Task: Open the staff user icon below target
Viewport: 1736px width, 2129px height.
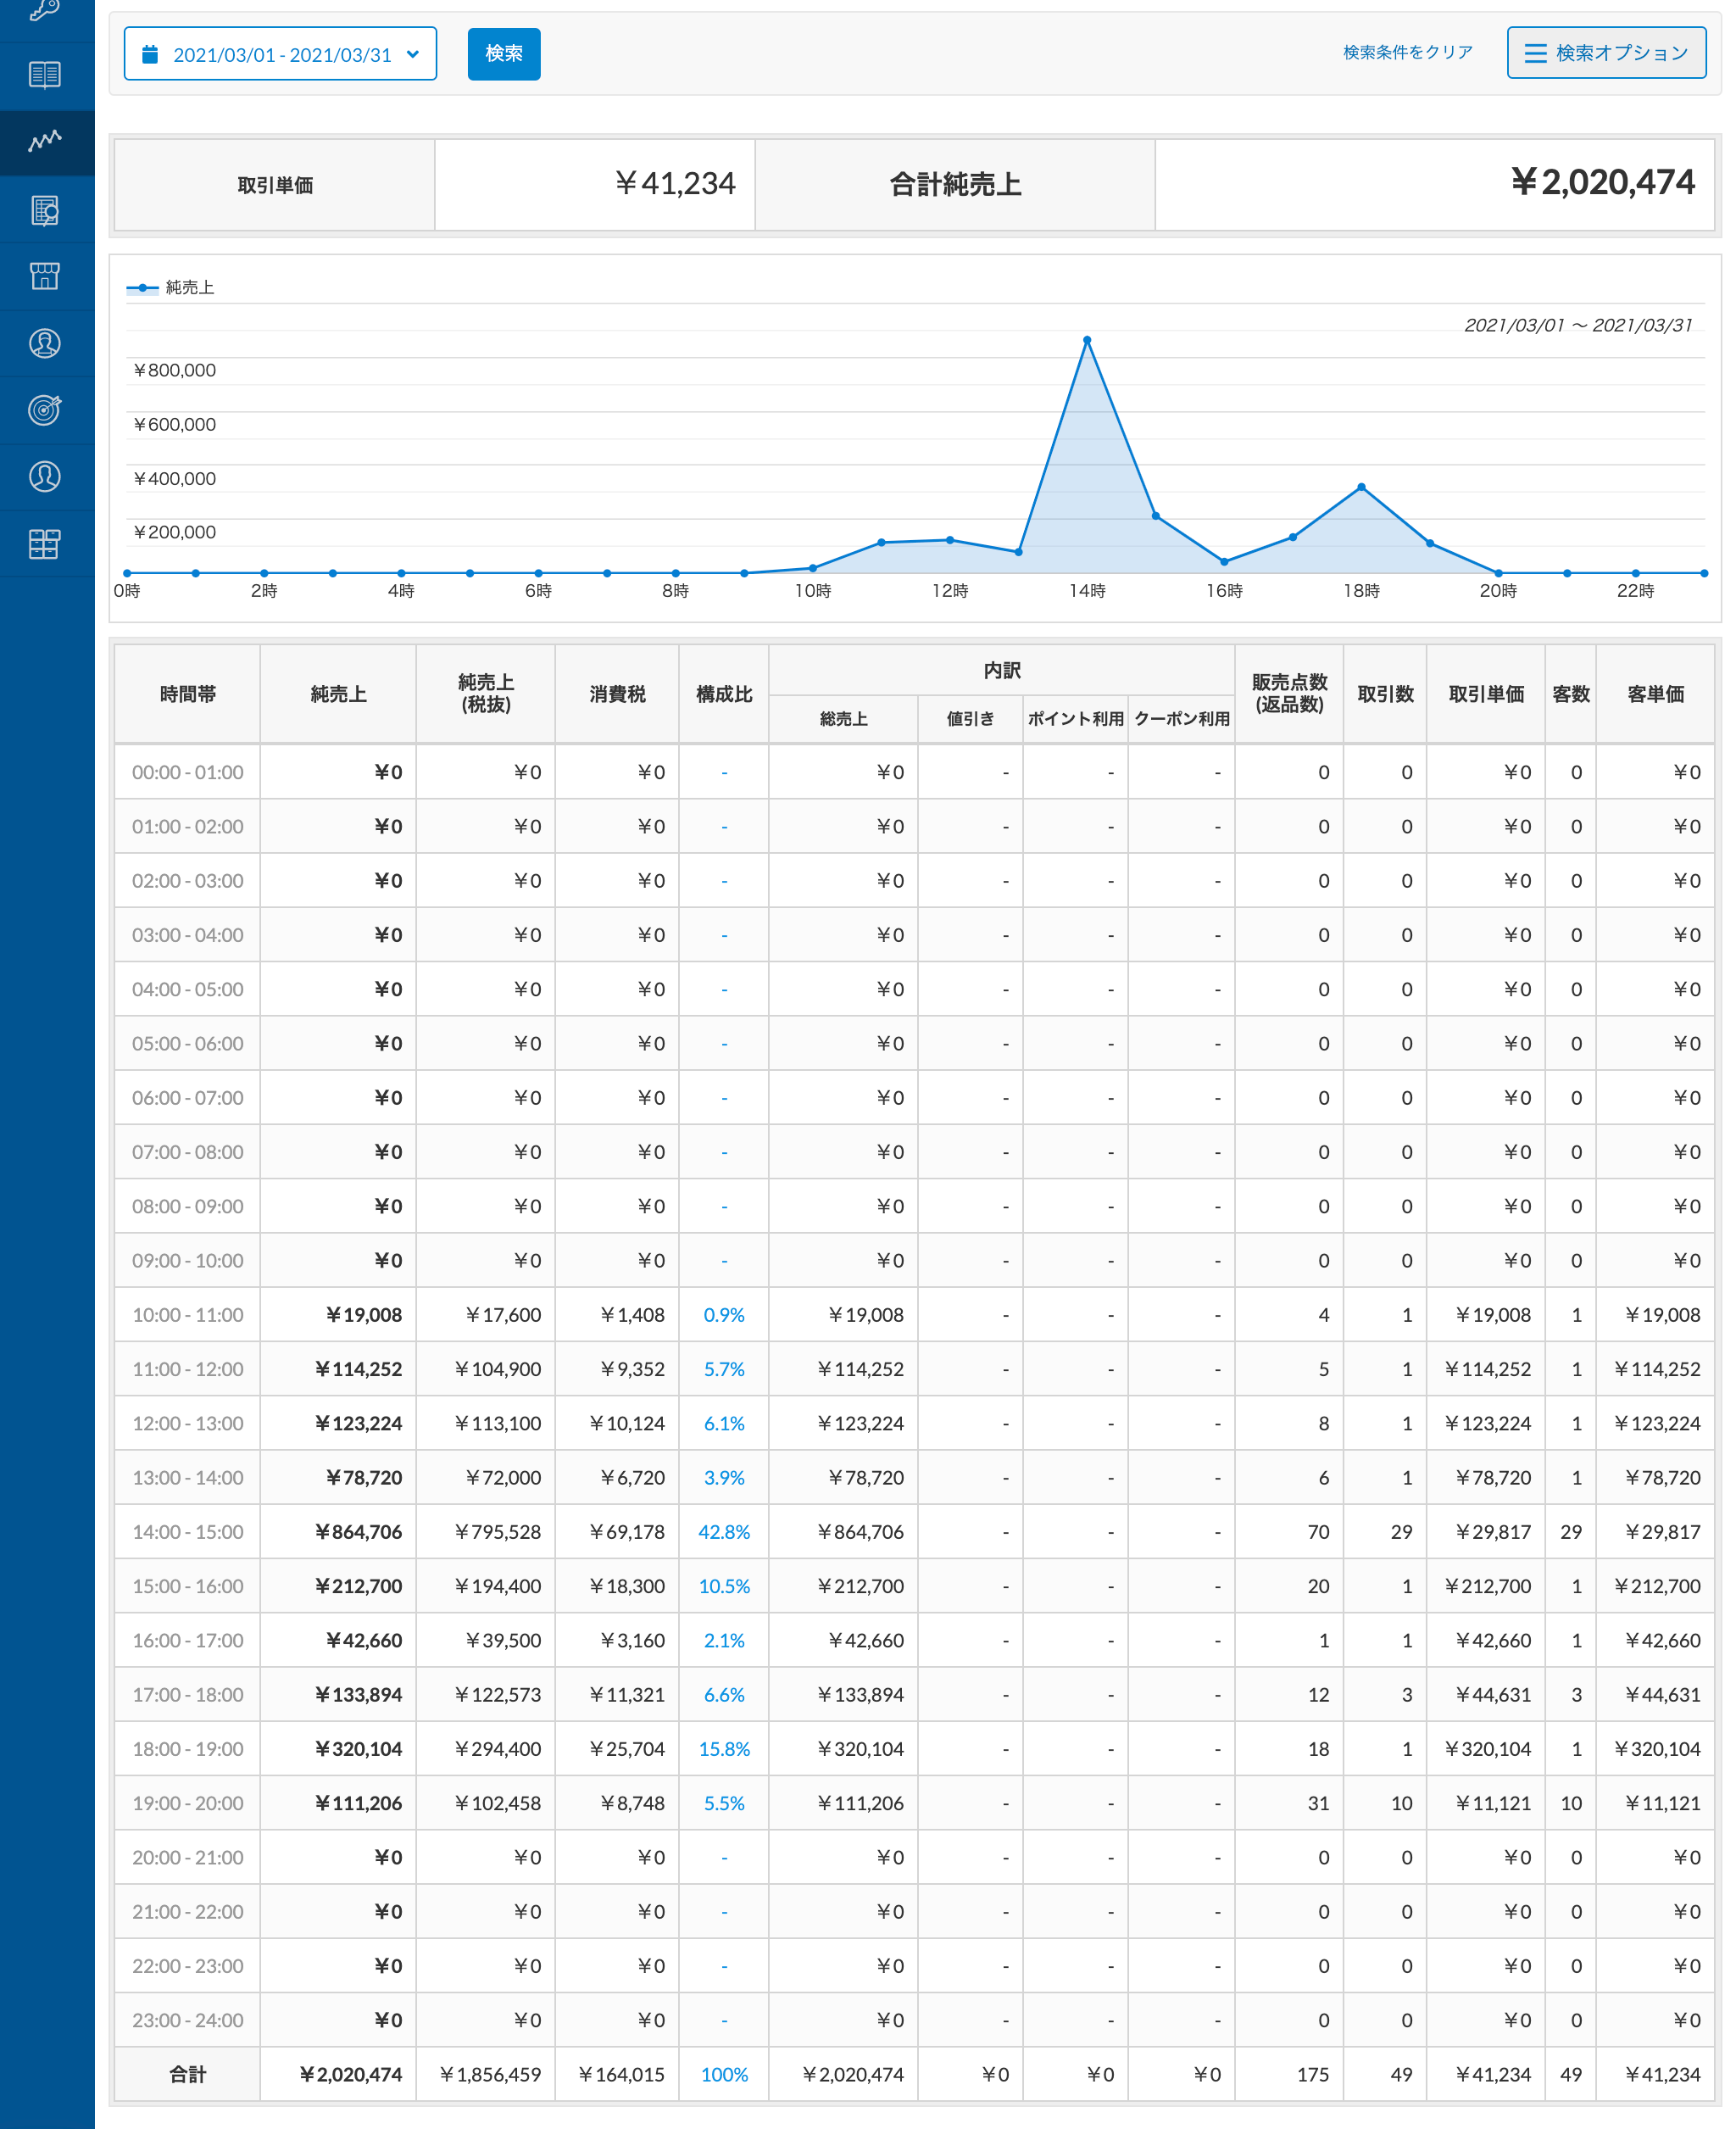Action: click(x=44, y=476)
